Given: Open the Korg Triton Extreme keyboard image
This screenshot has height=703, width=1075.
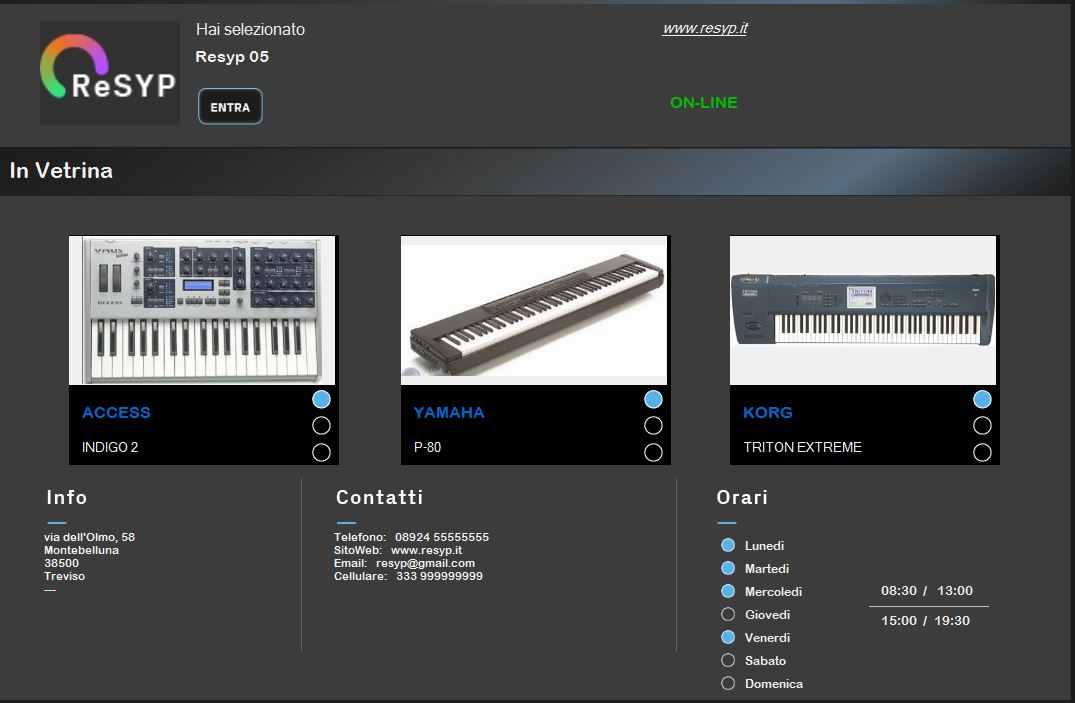Looking at the screenshot, I should [x=863, y=310].
